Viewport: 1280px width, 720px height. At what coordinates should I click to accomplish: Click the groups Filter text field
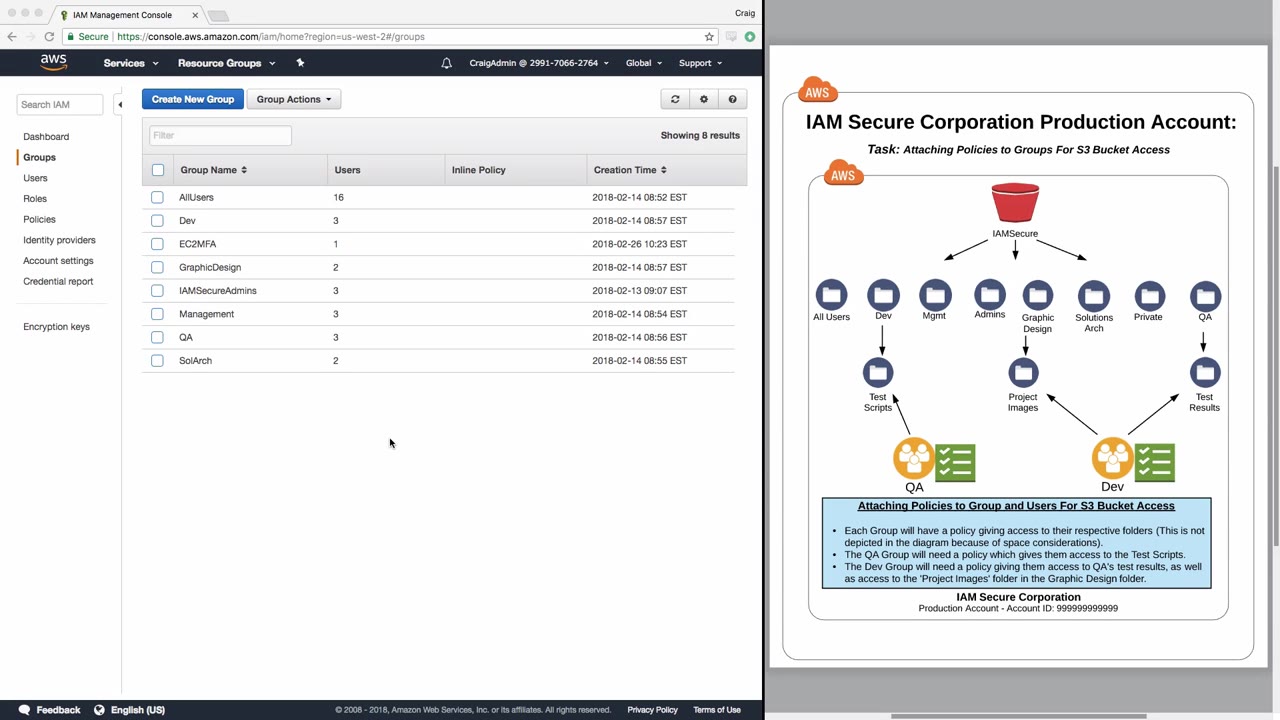[x=220, y=135]
